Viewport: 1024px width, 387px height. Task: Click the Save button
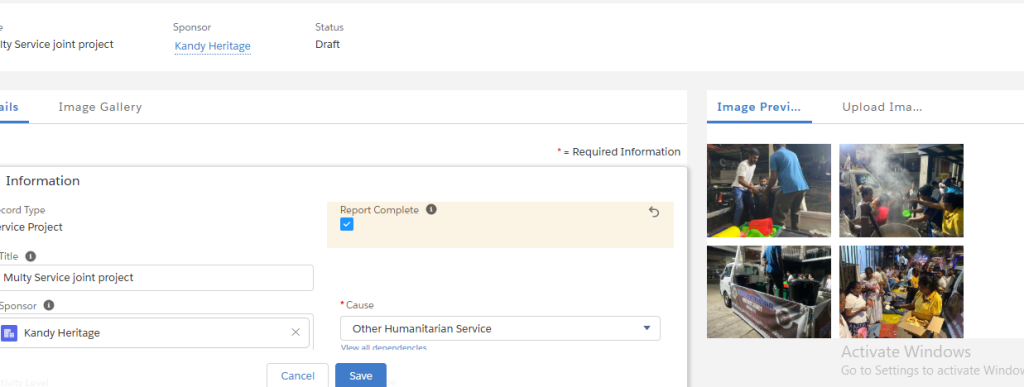[360, 375]
